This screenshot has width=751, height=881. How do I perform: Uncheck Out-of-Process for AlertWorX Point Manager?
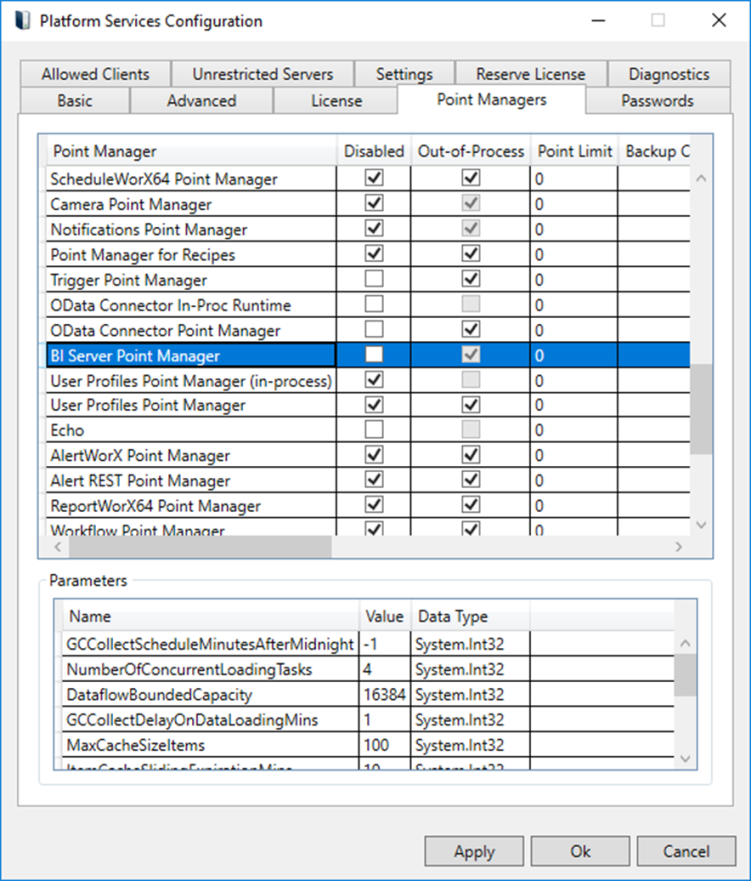tap(471, 456)
